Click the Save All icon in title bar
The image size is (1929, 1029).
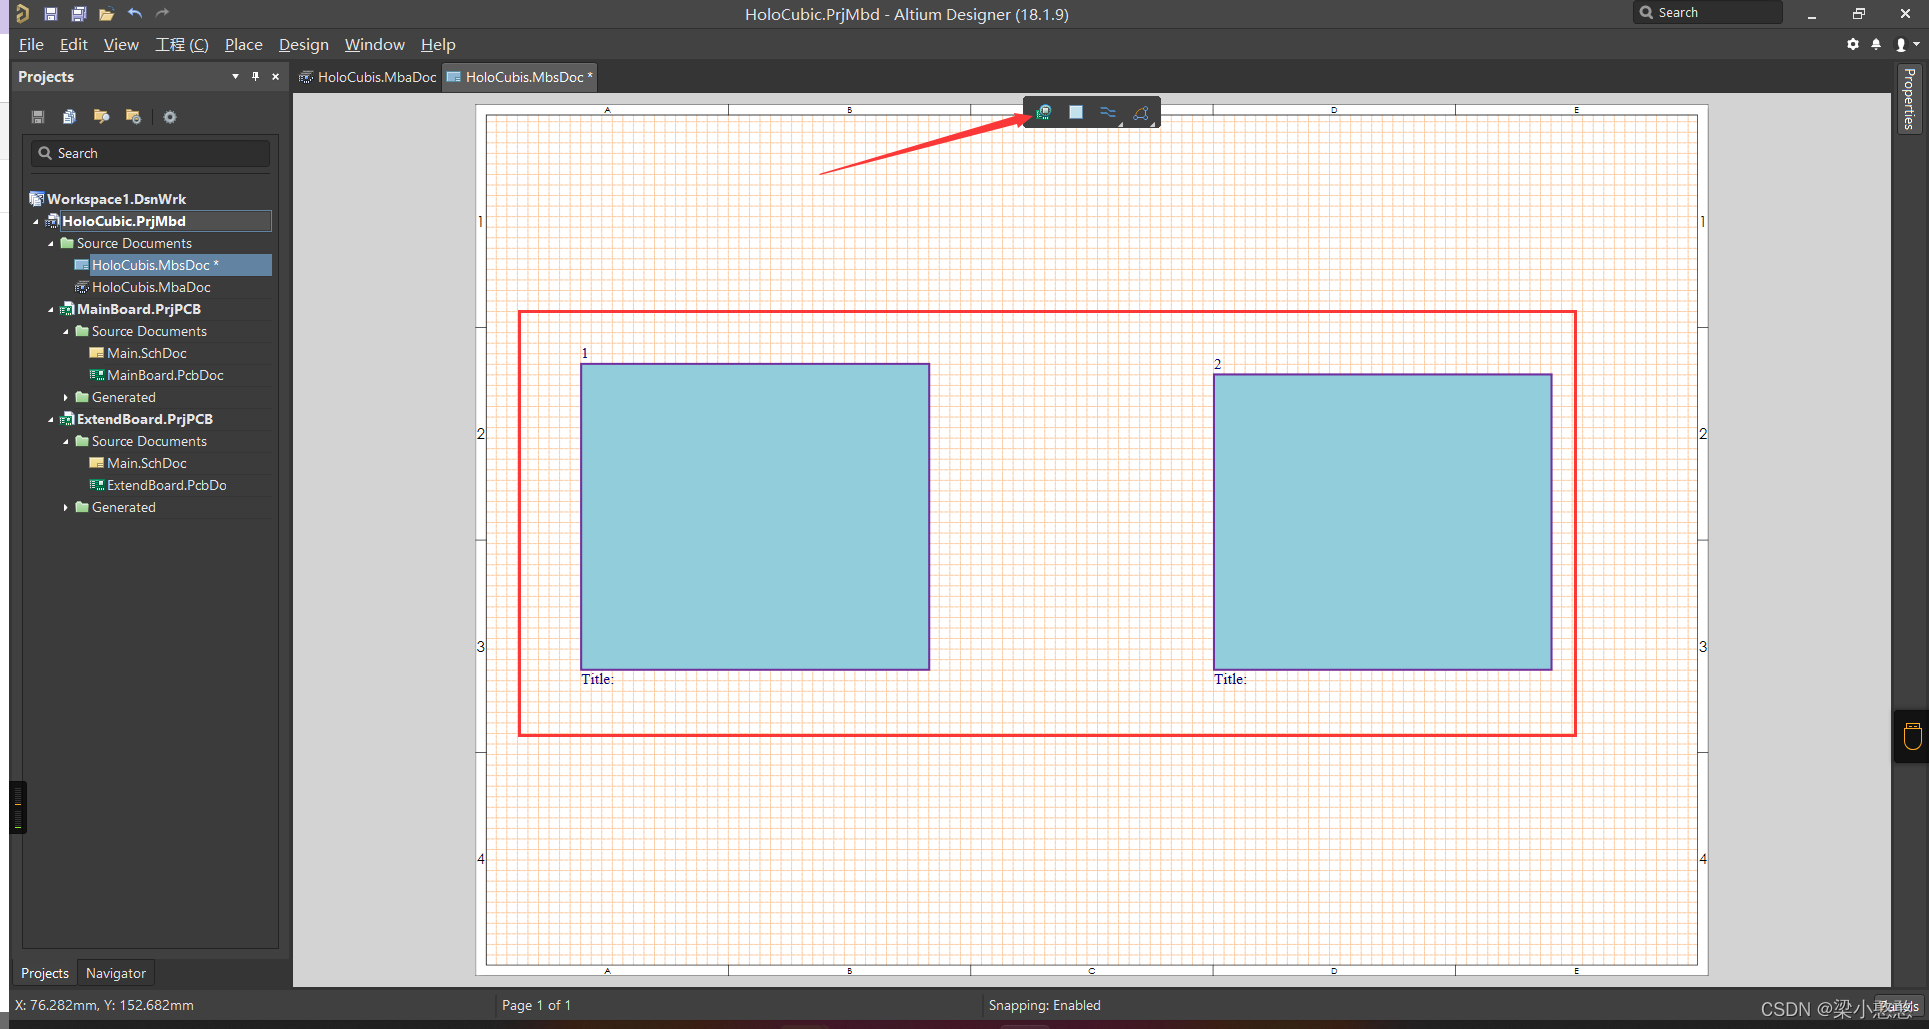coord(78,14)
